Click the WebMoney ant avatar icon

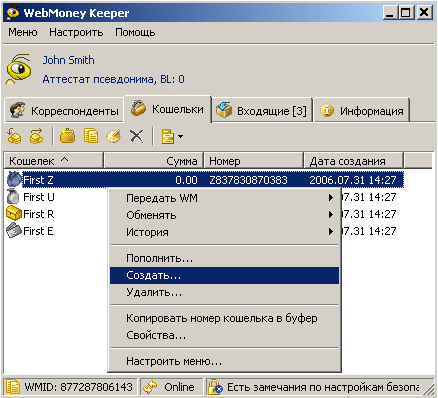pyautogui.click(x=19, y=69)
